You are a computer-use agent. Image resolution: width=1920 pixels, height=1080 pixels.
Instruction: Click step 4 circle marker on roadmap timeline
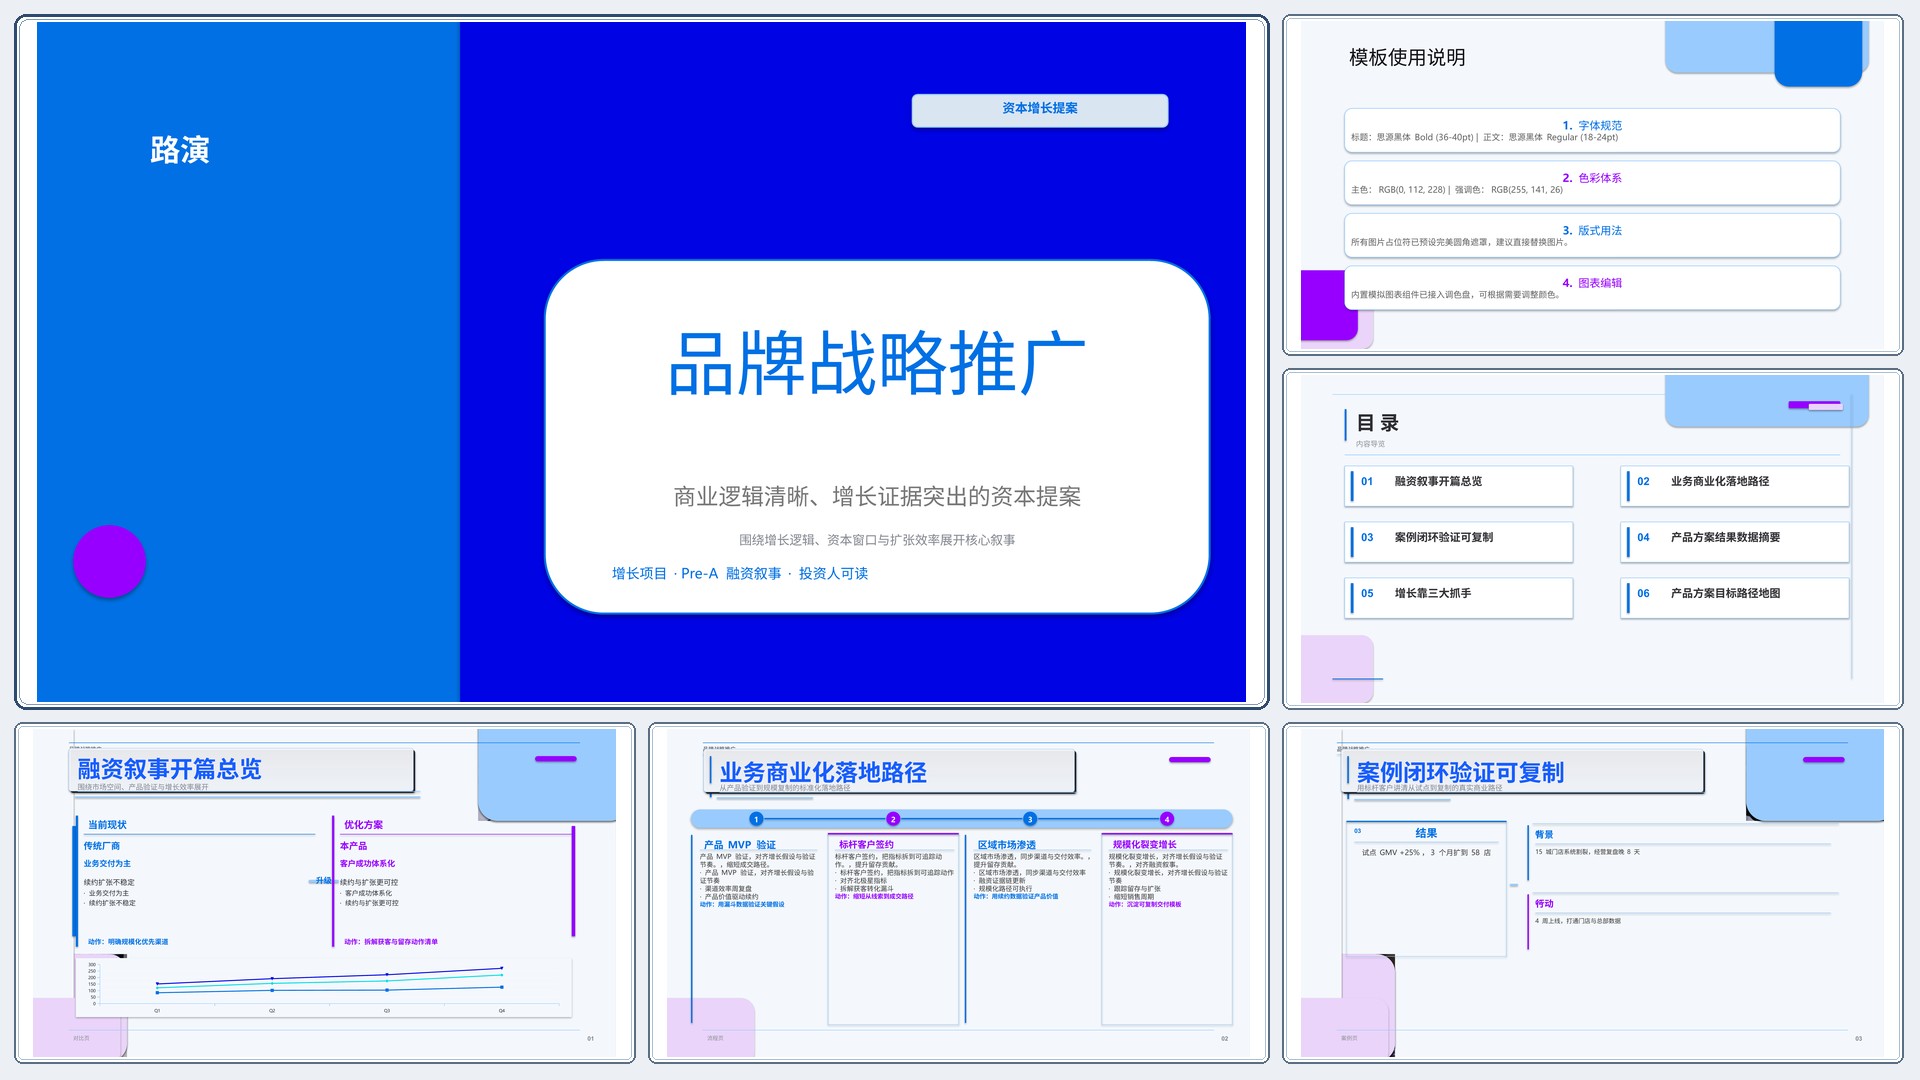tap(1167, 819)
